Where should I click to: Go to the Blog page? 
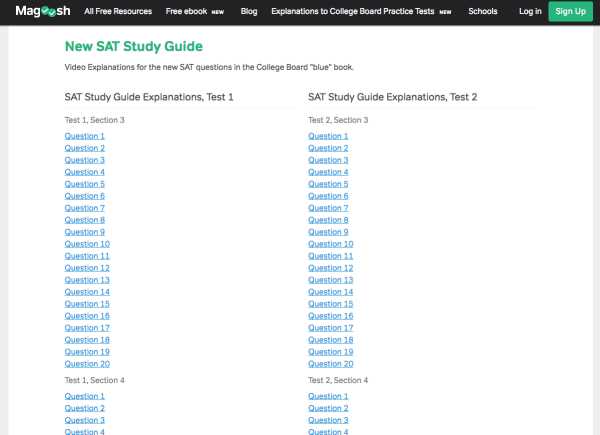[x=249, y=11]
